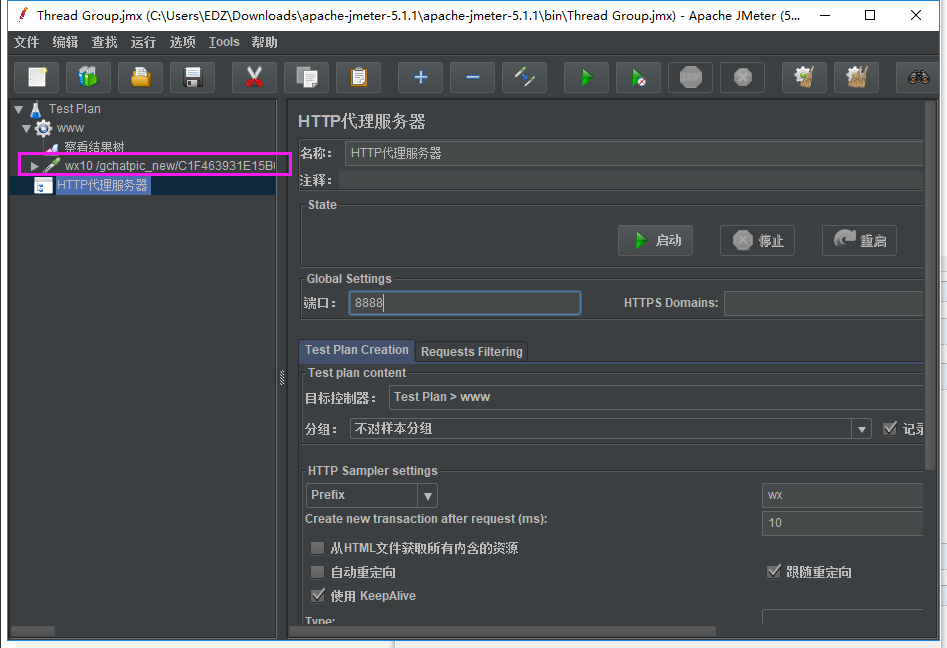The image size is (947, 648).
Task: Open the 文件 menu
Action: (27, 42)
